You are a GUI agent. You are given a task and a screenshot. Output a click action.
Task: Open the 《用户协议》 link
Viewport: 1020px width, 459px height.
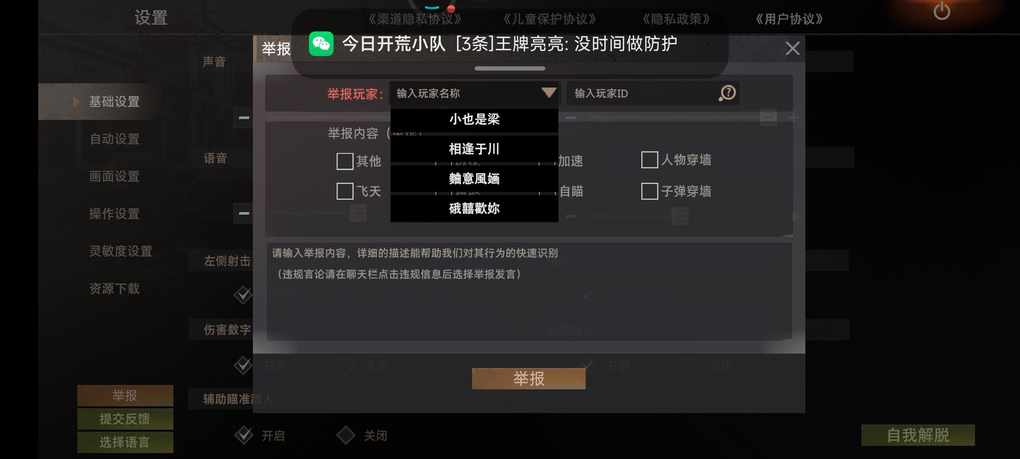tap(788, 19)
